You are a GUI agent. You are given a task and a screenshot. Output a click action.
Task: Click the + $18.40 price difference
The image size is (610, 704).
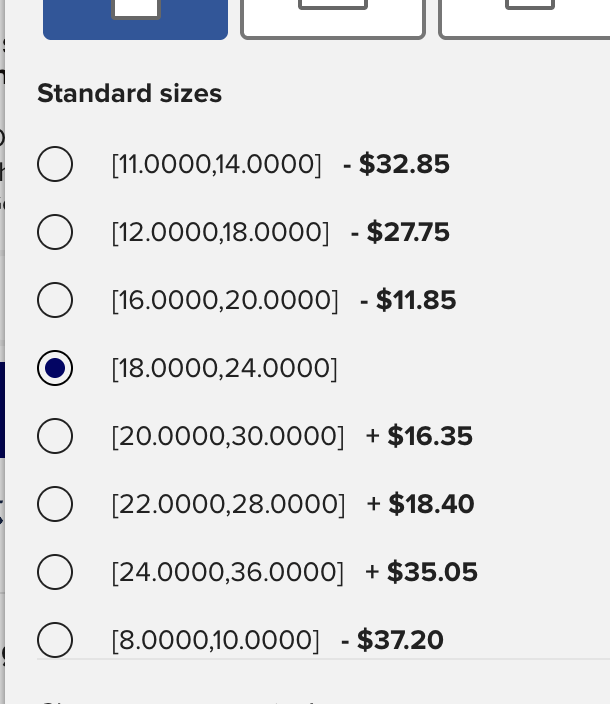point(420,504)
